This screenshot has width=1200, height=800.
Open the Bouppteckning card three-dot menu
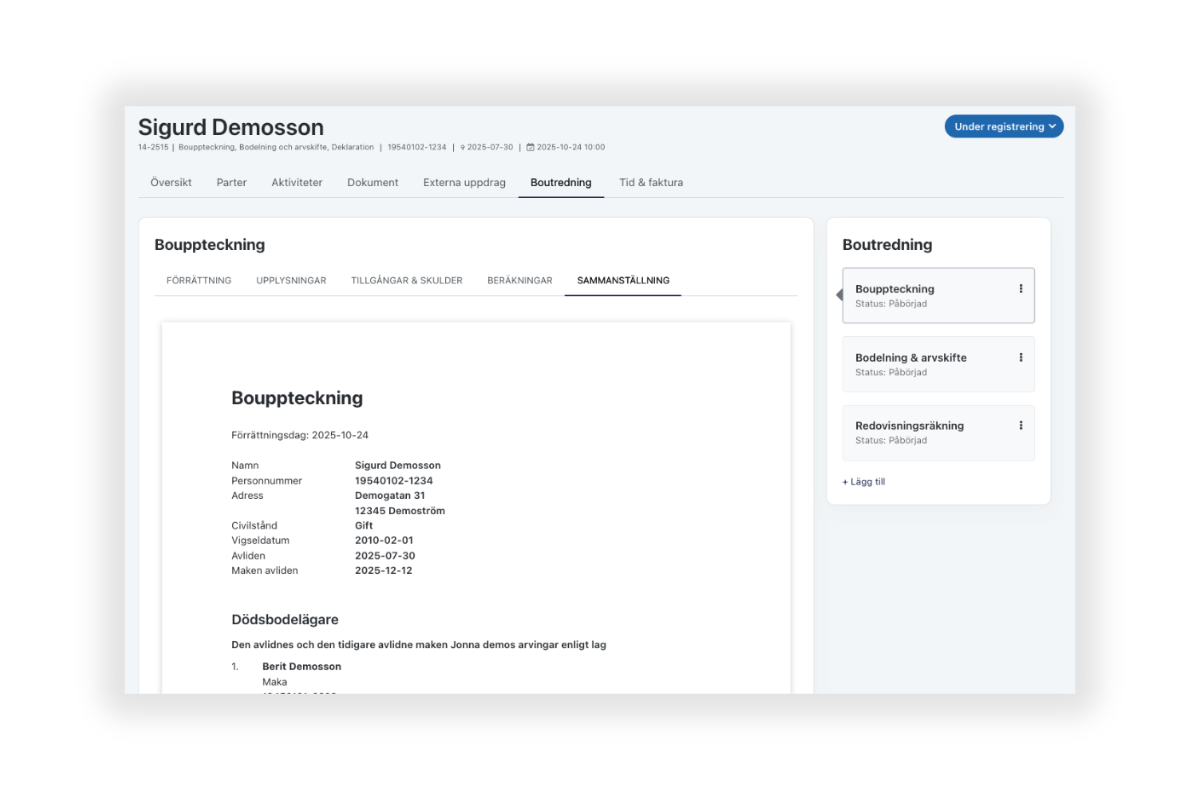(1020, 289)
